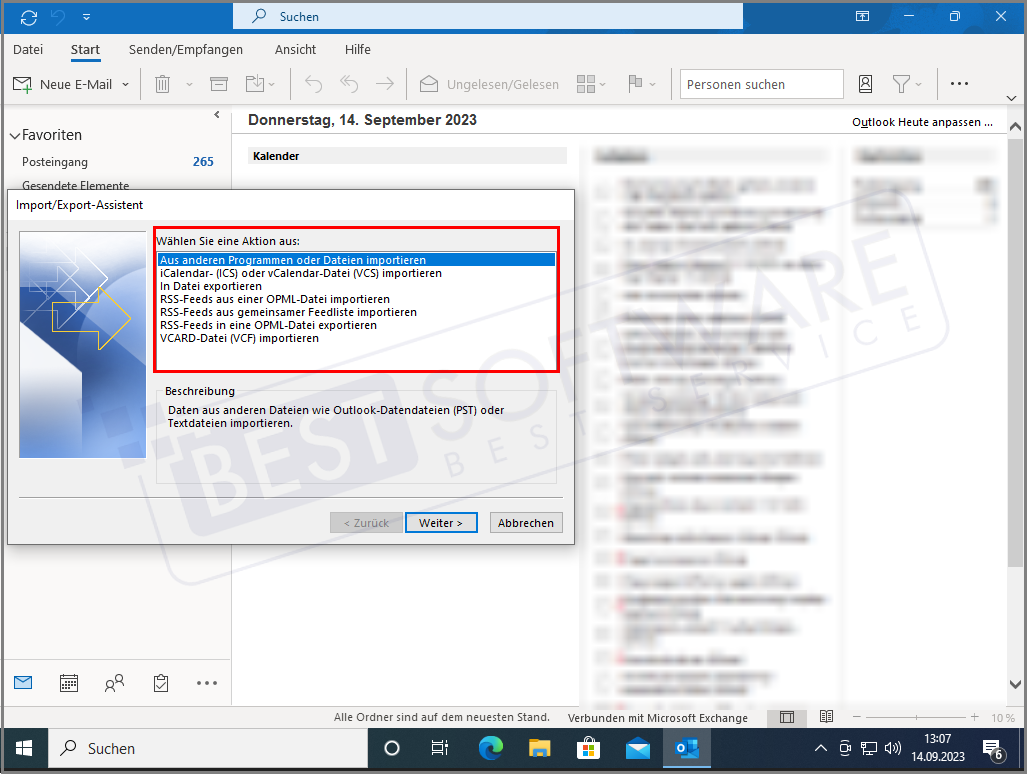Open the Ansicht menu tab
This screenshot has height=775, width=1028.
[x=295, y=50]
